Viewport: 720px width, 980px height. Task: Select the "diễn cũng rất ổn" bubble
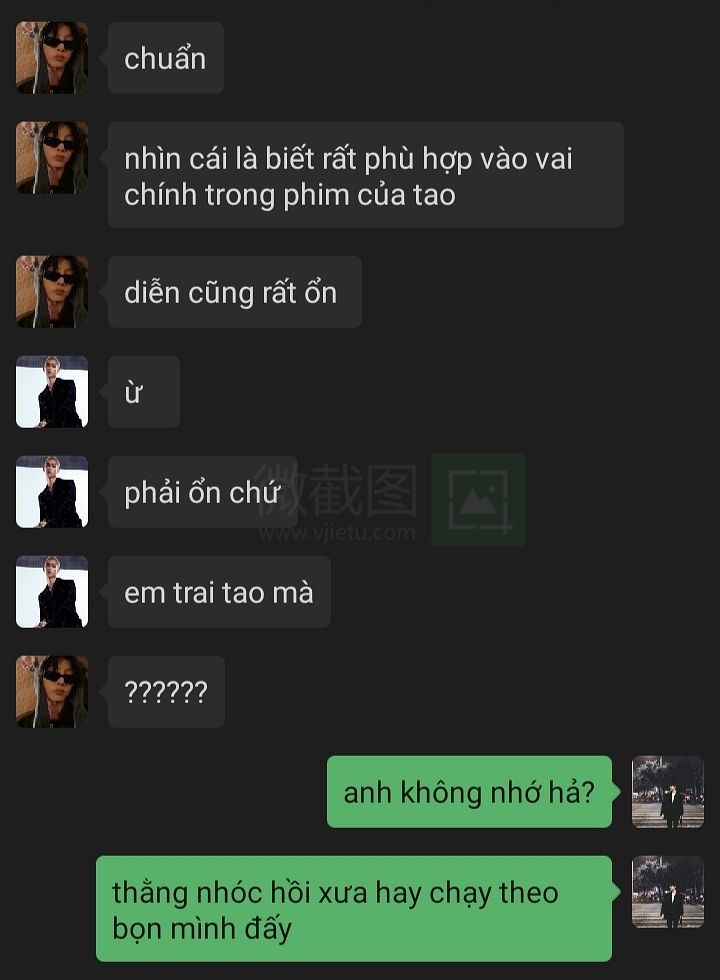coord(234,291)
